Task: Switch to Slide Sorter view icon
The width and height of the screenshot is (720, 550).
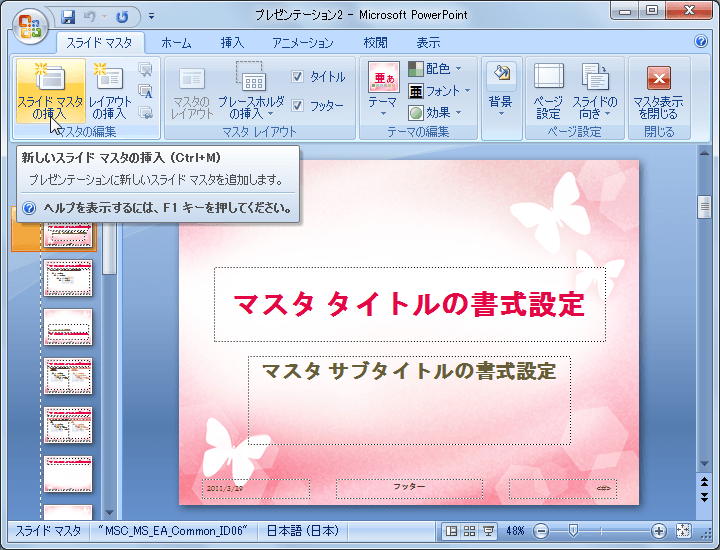Action: coord(470,532)
